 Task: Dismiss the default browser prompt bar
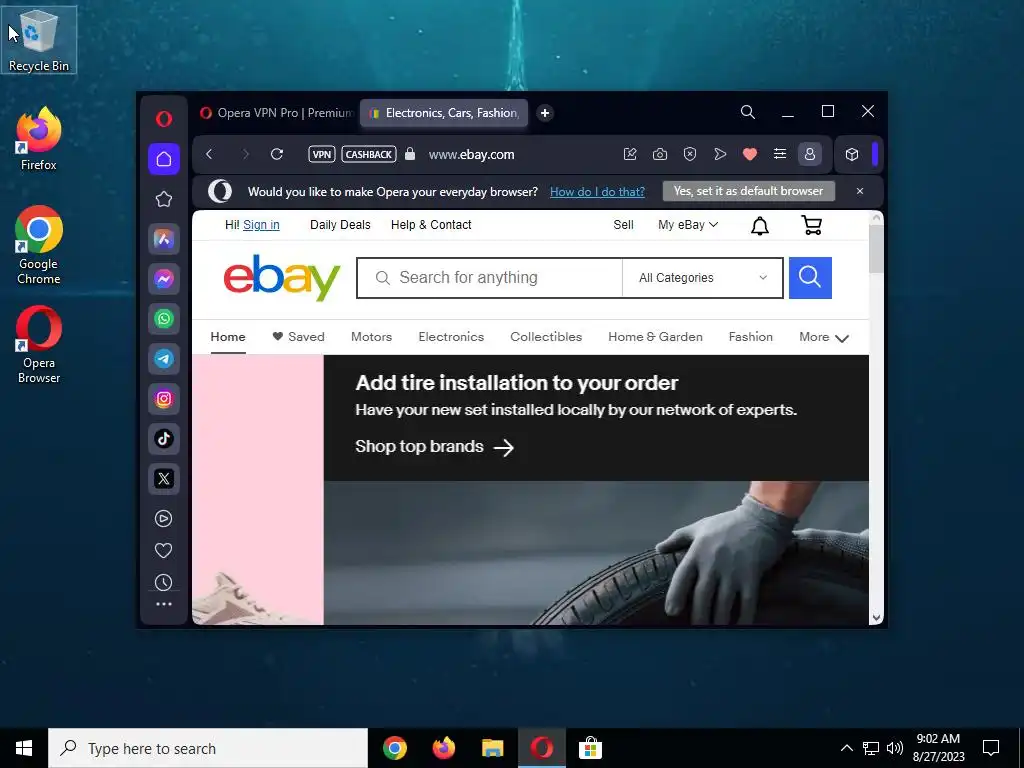[x=860, y=191]
